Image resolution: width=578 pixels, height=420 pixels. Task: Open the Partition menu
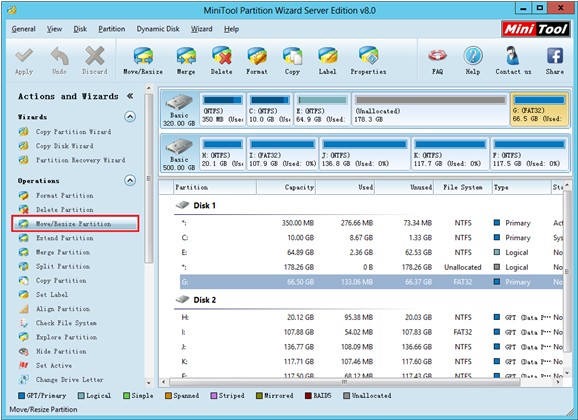pyautogui.click(x=112, y=29)
